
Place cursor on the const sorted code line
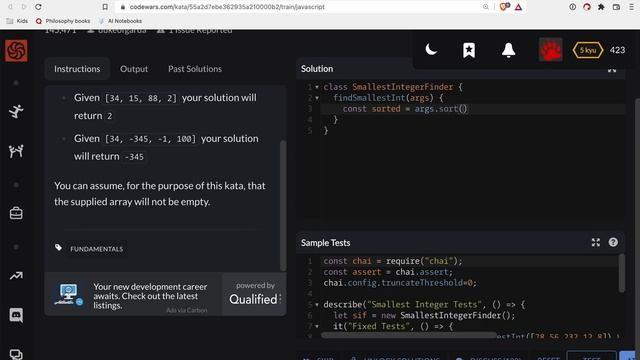pyautogui.click(x=472, y=109)
